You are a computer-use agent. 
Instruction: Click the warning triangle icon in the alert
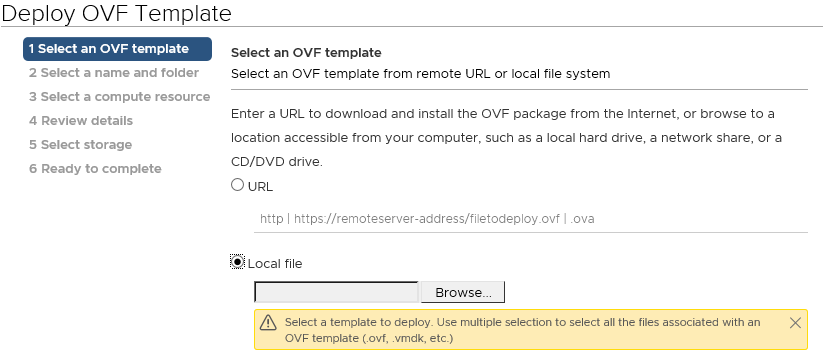tap(268, 322)
